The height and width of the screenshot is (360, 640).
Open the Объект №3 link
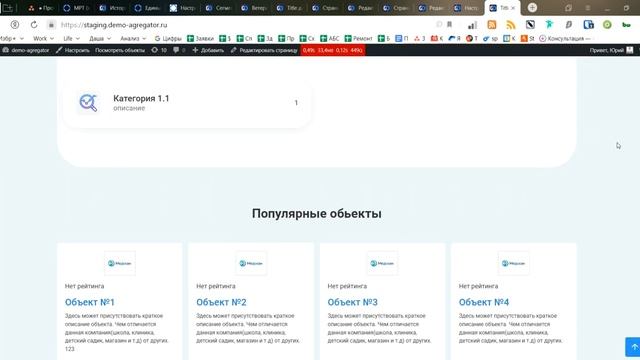click(353, 302)
